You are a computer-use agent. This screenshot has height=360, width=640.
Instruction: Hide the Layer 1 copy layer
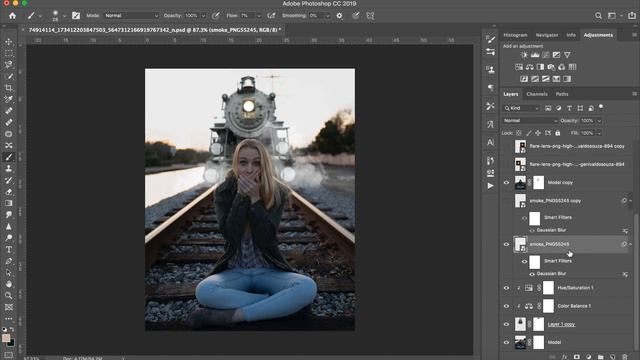[x=507, y=324]
